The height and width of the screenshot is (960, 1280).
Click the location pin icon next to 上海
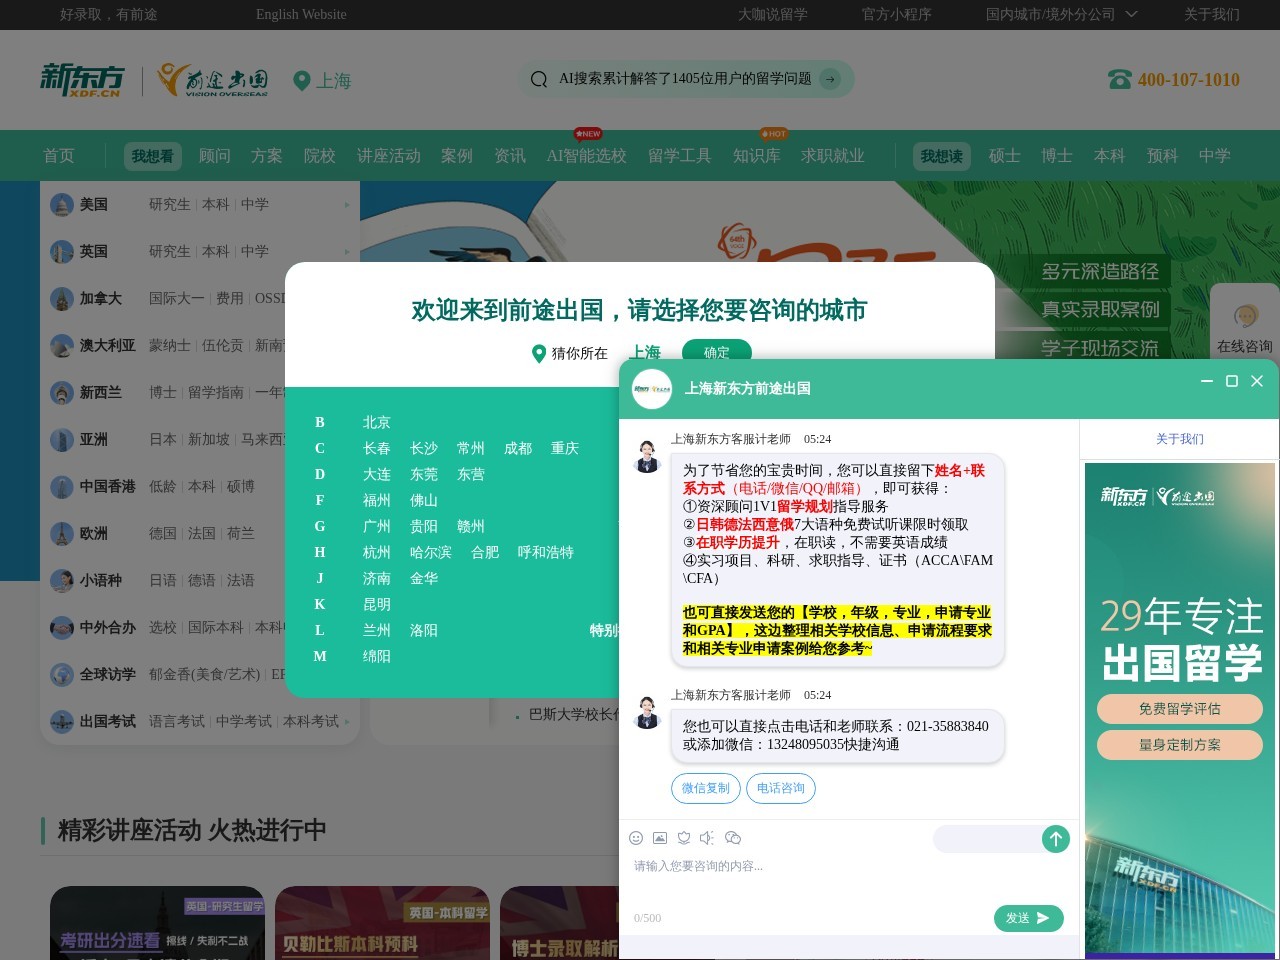pyautogui.click(x=303, y=81)
